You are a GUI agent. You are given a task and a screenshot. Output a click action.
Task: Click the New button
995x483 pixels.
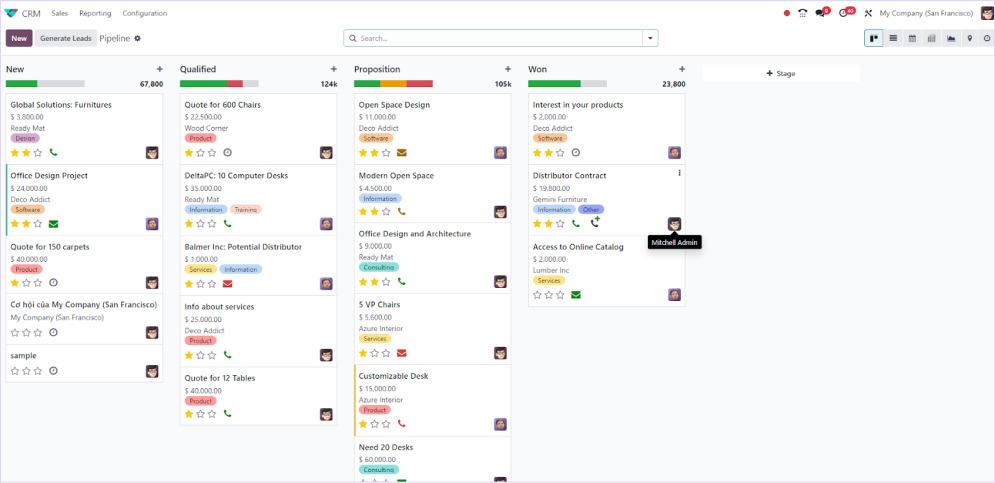point(19,38)
